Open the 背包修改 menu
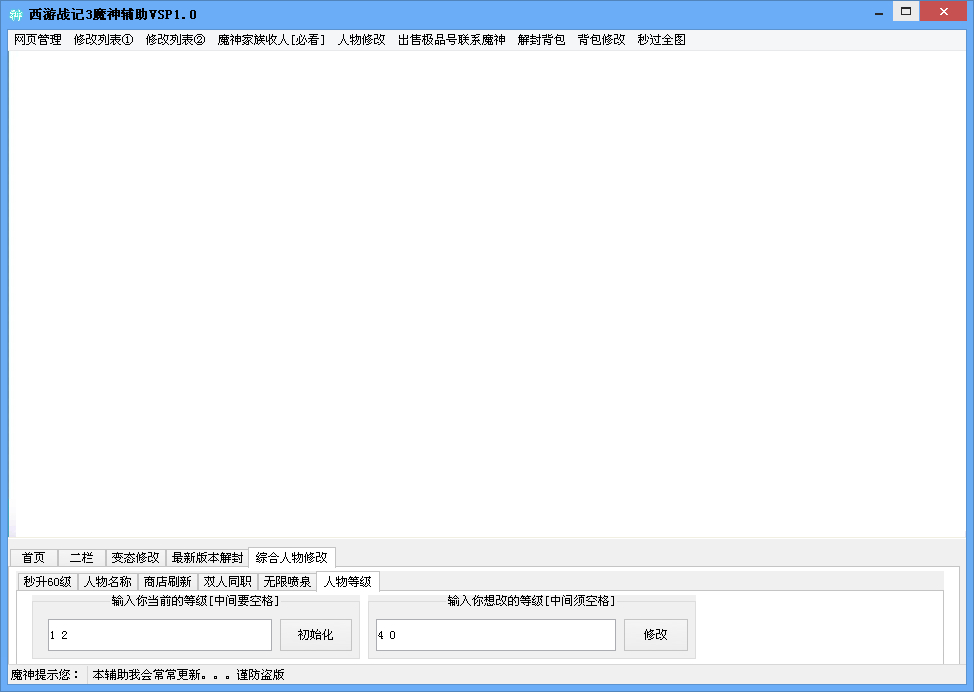 pyautogui.click(x=601, y=40)
